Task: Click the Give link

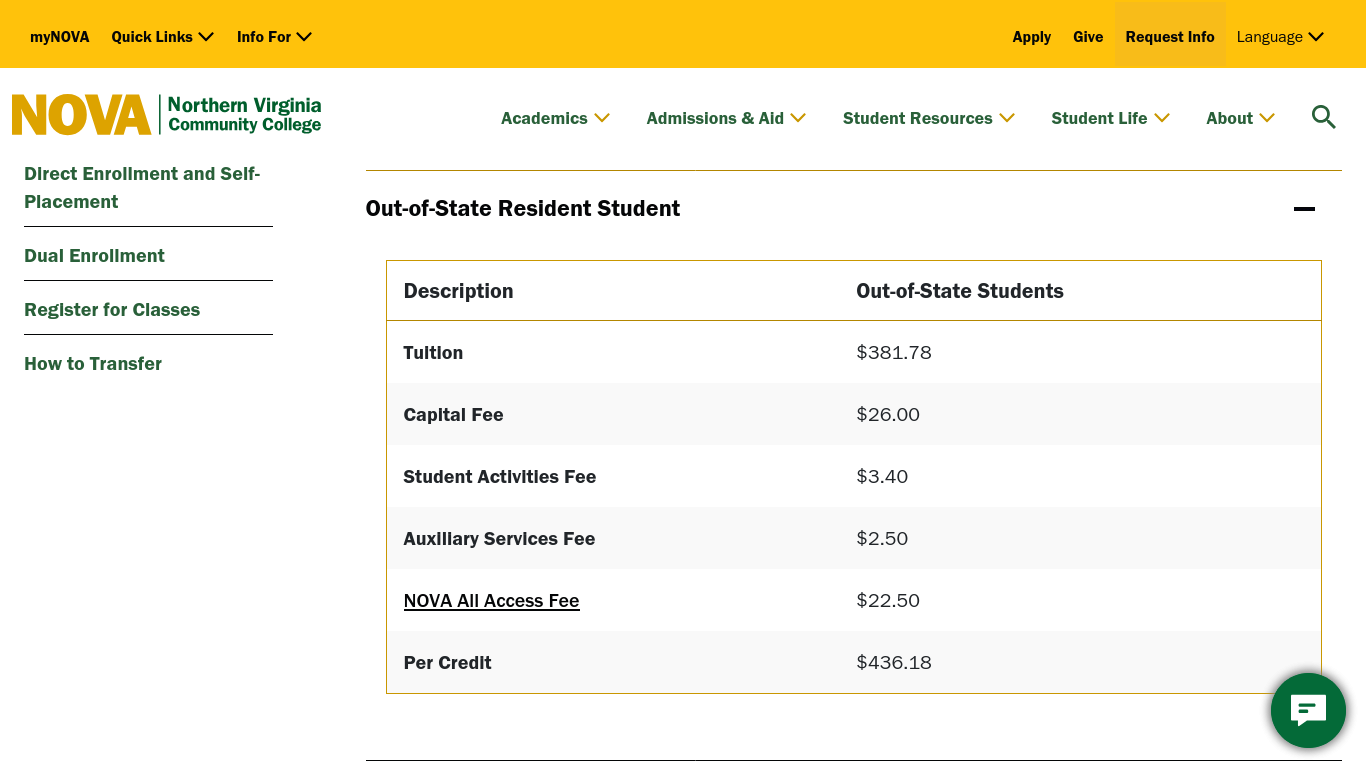Action: (1088, 37)
